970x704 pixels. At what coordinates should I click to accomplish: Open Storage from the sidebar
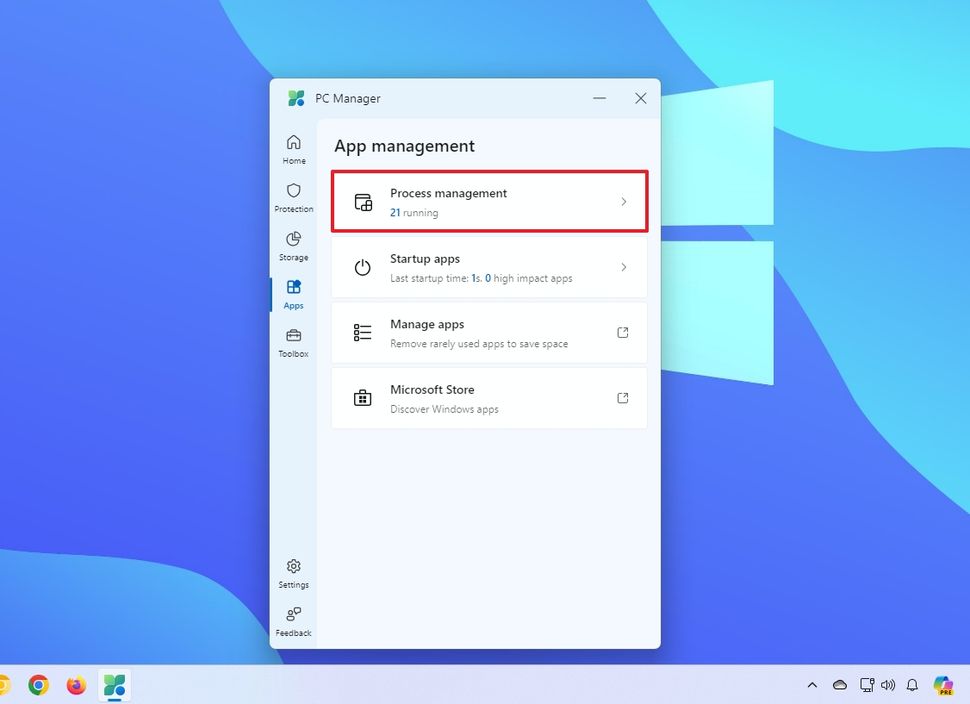(293, 241)
